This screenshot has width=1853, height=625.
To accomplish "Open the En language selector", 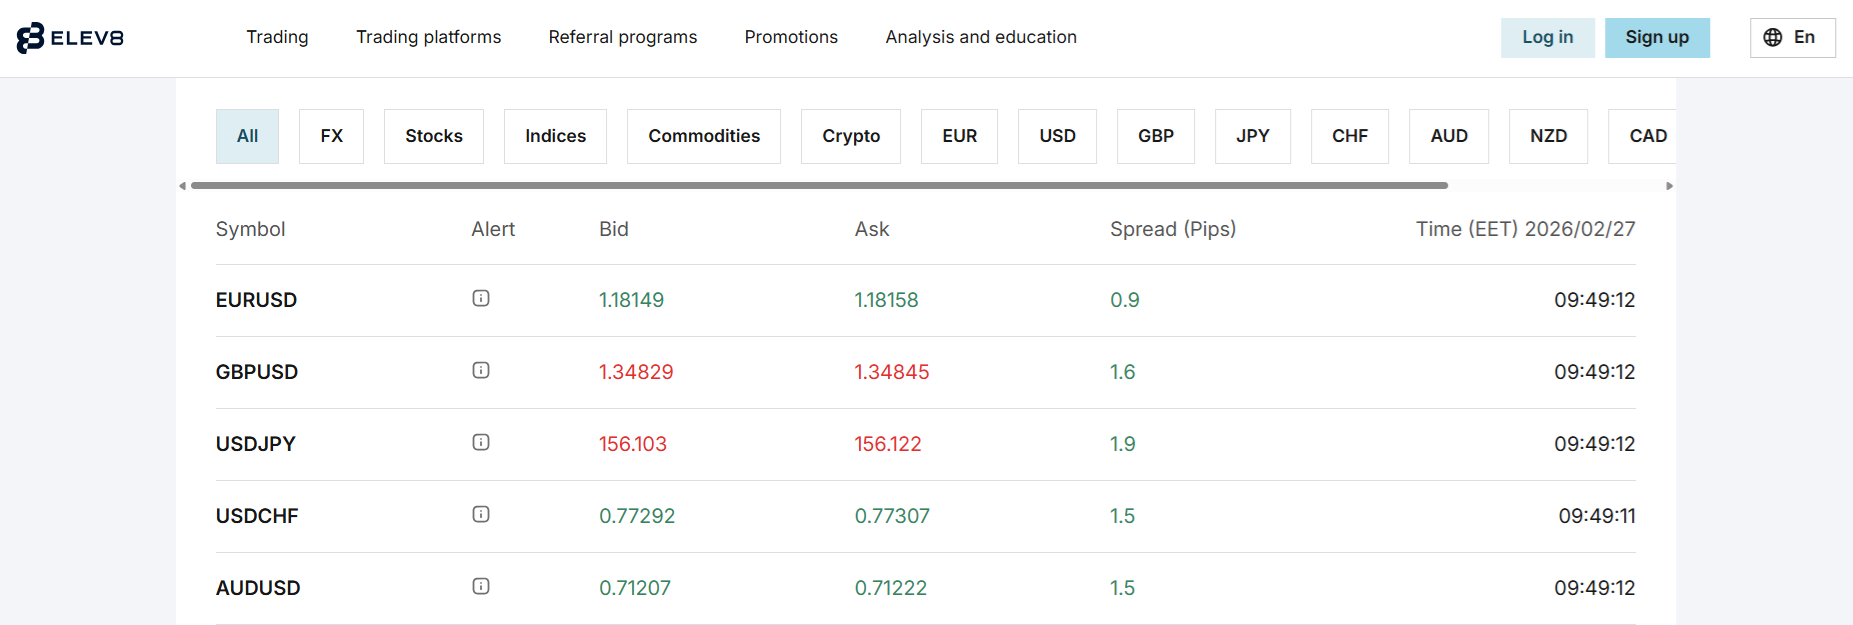I will coord(1792,38).
